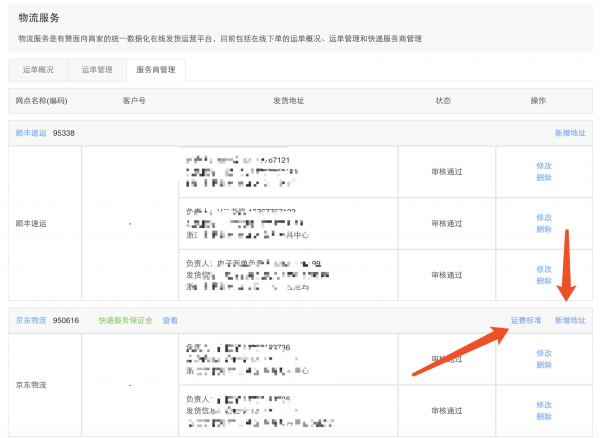600x438 pixels.
Task: Click 新增地址 in the 顺丰速运 header row
Action: [x=570, y=132]
